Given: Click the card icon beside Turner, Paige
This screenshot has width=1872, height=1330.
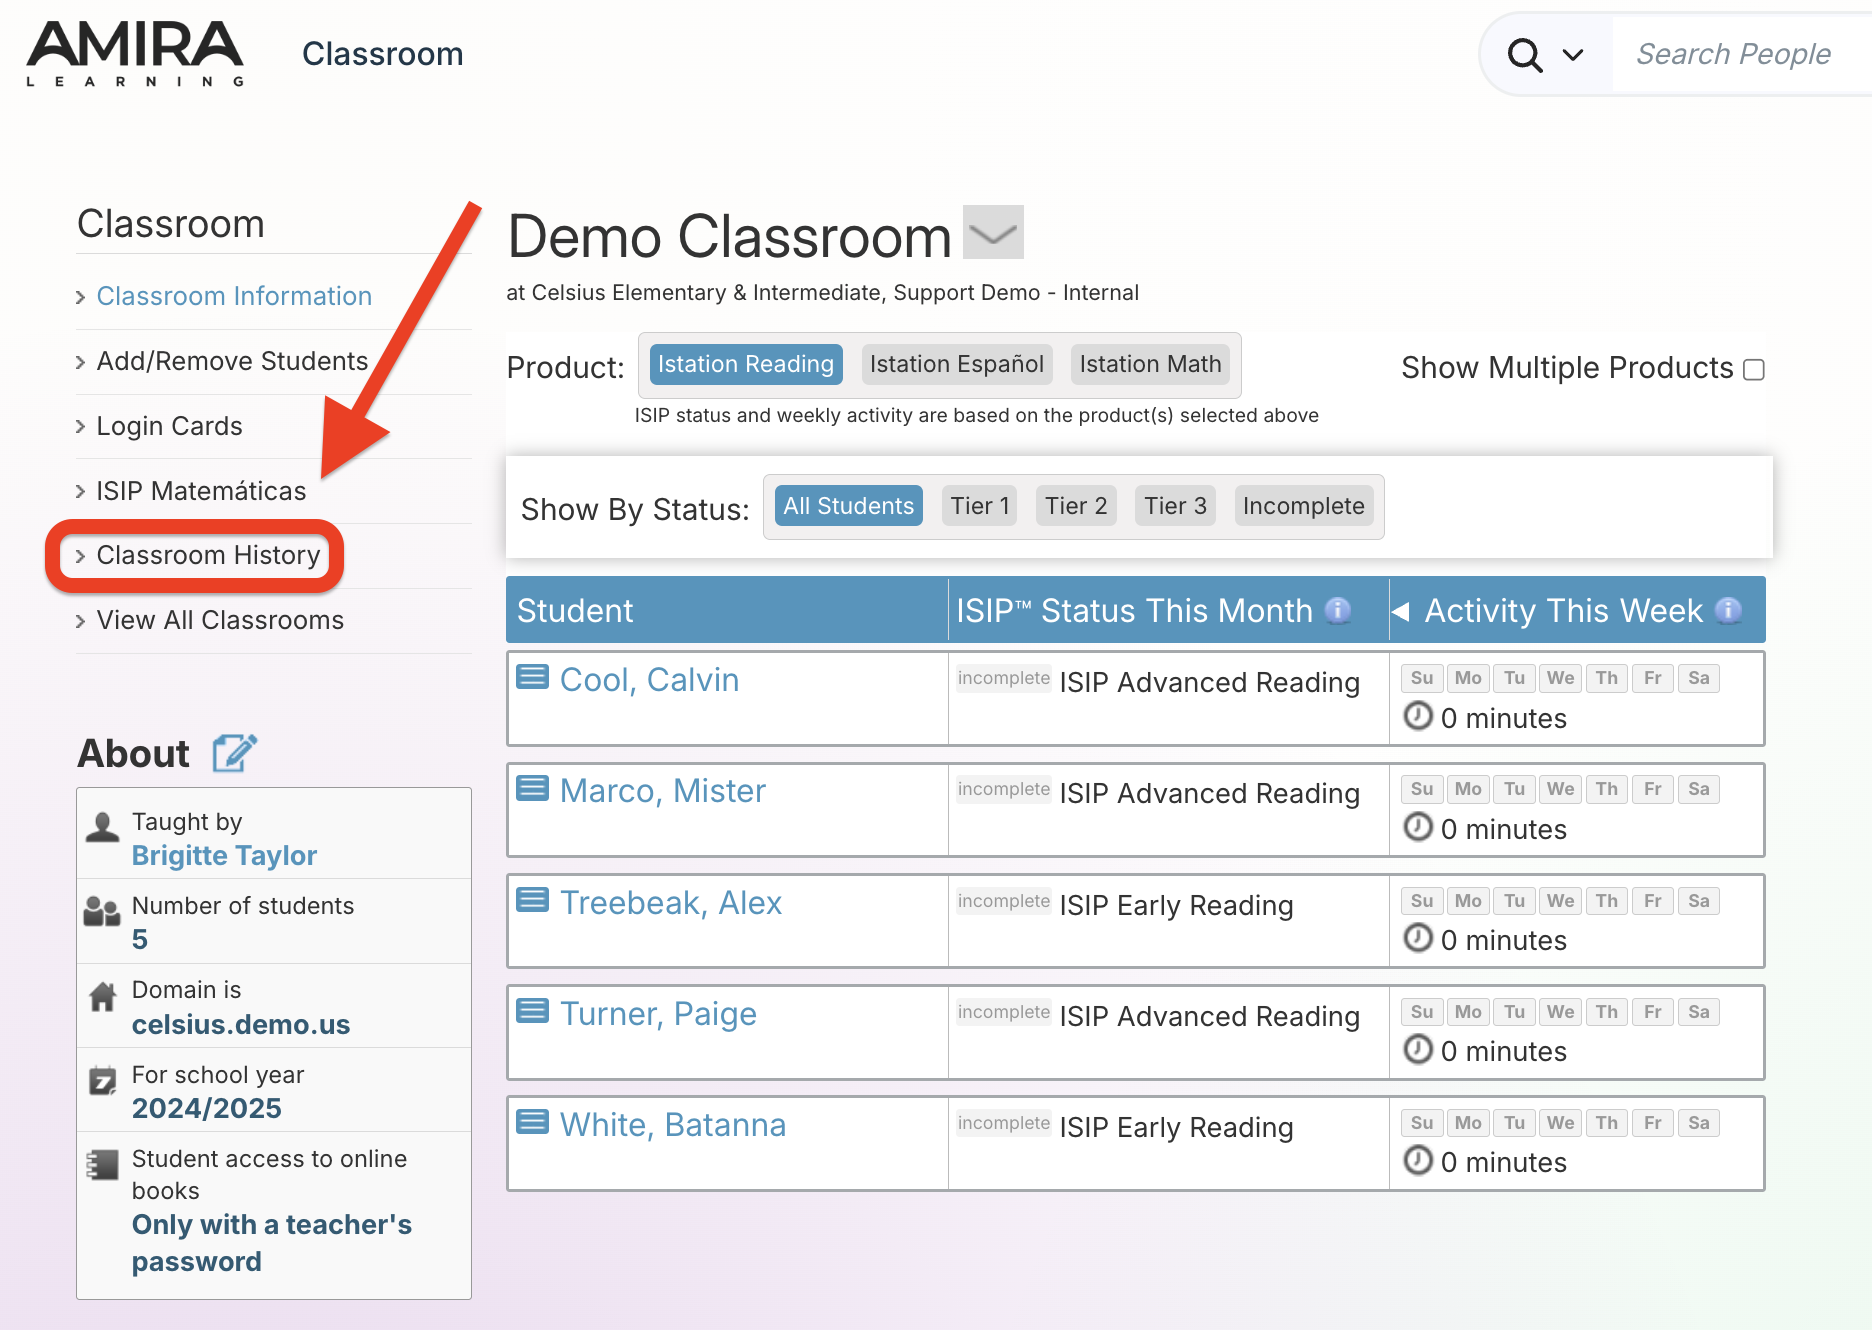Looking at the screenshot, I should [x=532, y=1011].
